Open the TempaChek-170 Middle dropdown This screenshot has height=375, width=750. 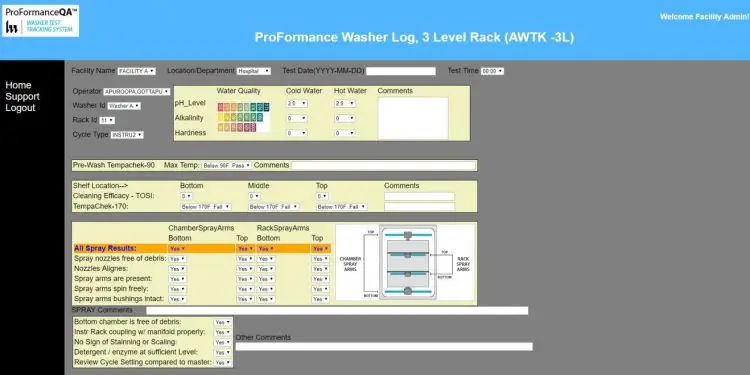coord(274,207)
